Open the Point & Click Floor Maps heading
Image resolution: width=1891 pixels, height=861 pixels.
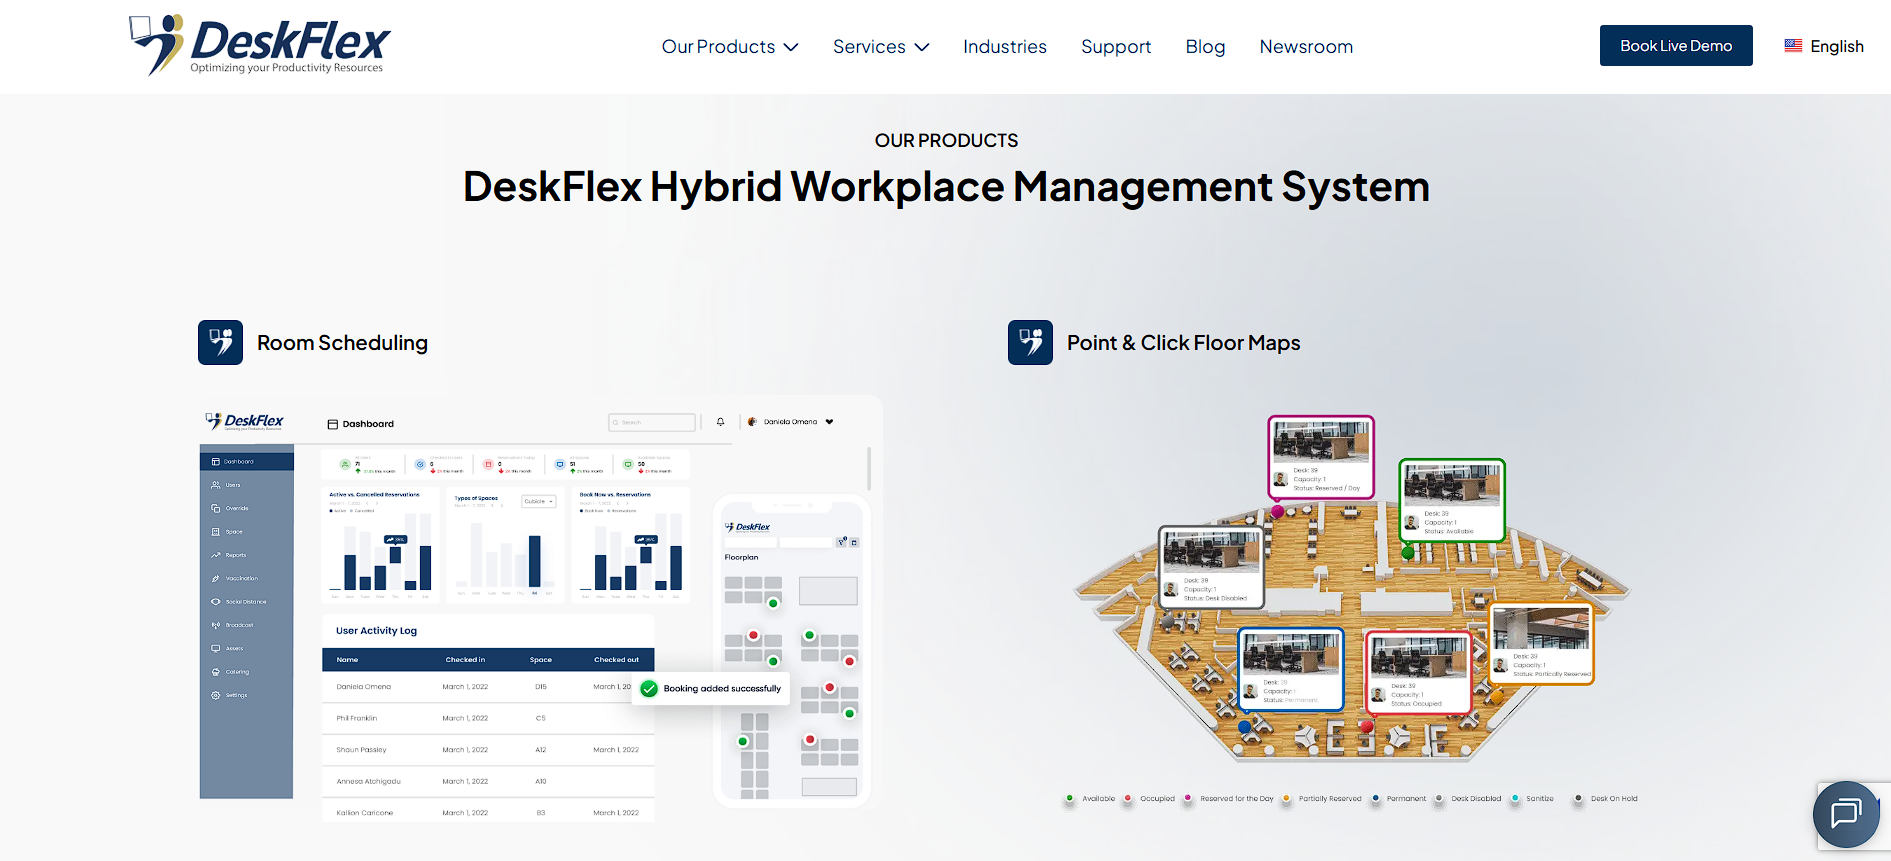coord(1184,343)
